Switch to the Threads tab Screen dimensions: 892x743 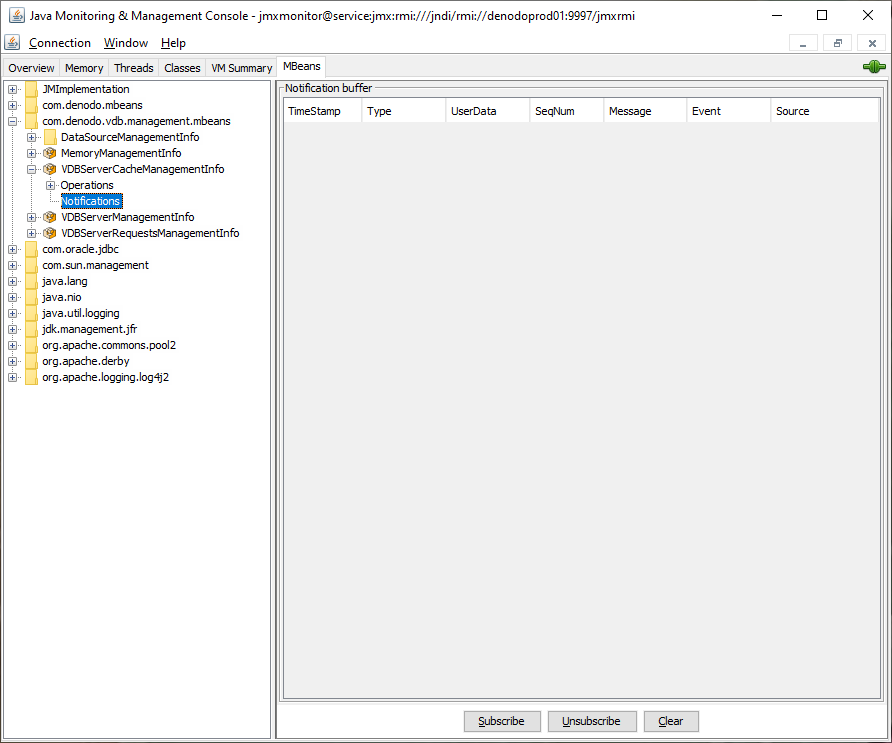134,68
